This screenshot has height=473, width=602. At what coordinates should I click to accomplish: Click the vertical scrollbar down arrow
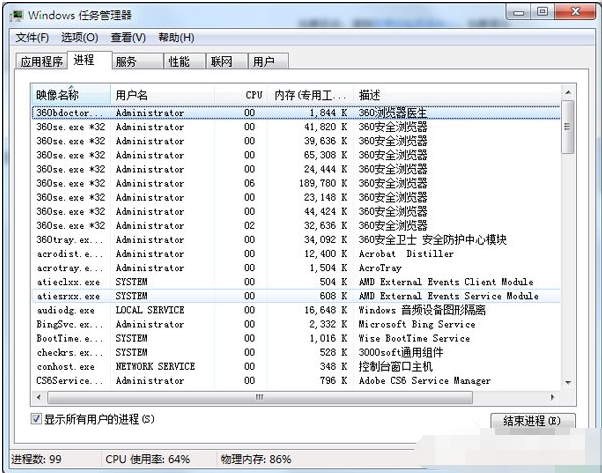coord(567,382)
